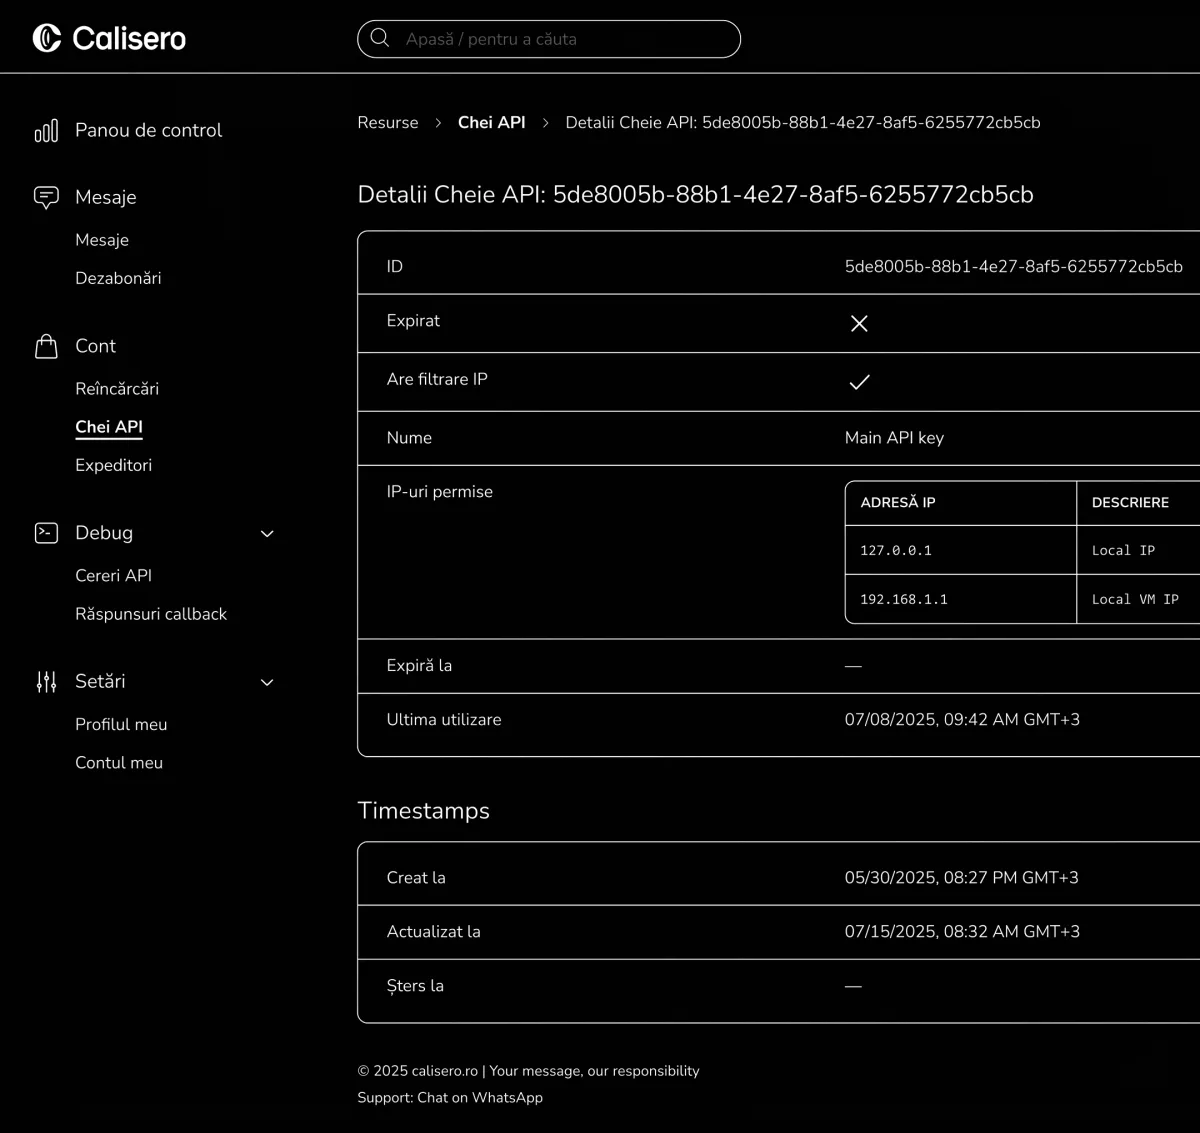
Task: Click the Panou de control chart icon
Action: [46, 131]
